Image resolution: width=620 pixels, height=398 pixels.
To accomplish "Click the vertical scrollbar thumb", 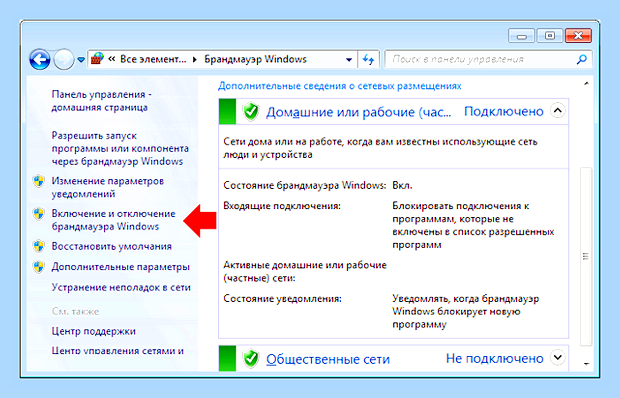I will (x=586, y=256).
